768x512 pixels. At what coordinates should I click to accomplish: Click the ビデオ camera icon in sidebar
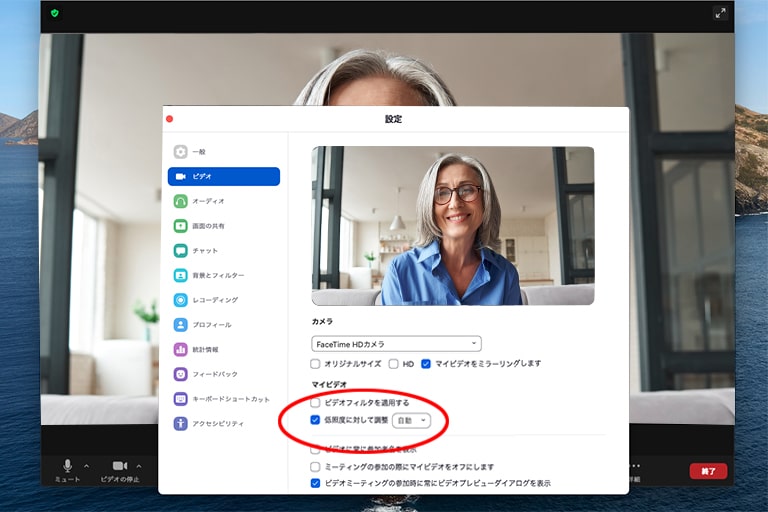[x=180, y=176]
